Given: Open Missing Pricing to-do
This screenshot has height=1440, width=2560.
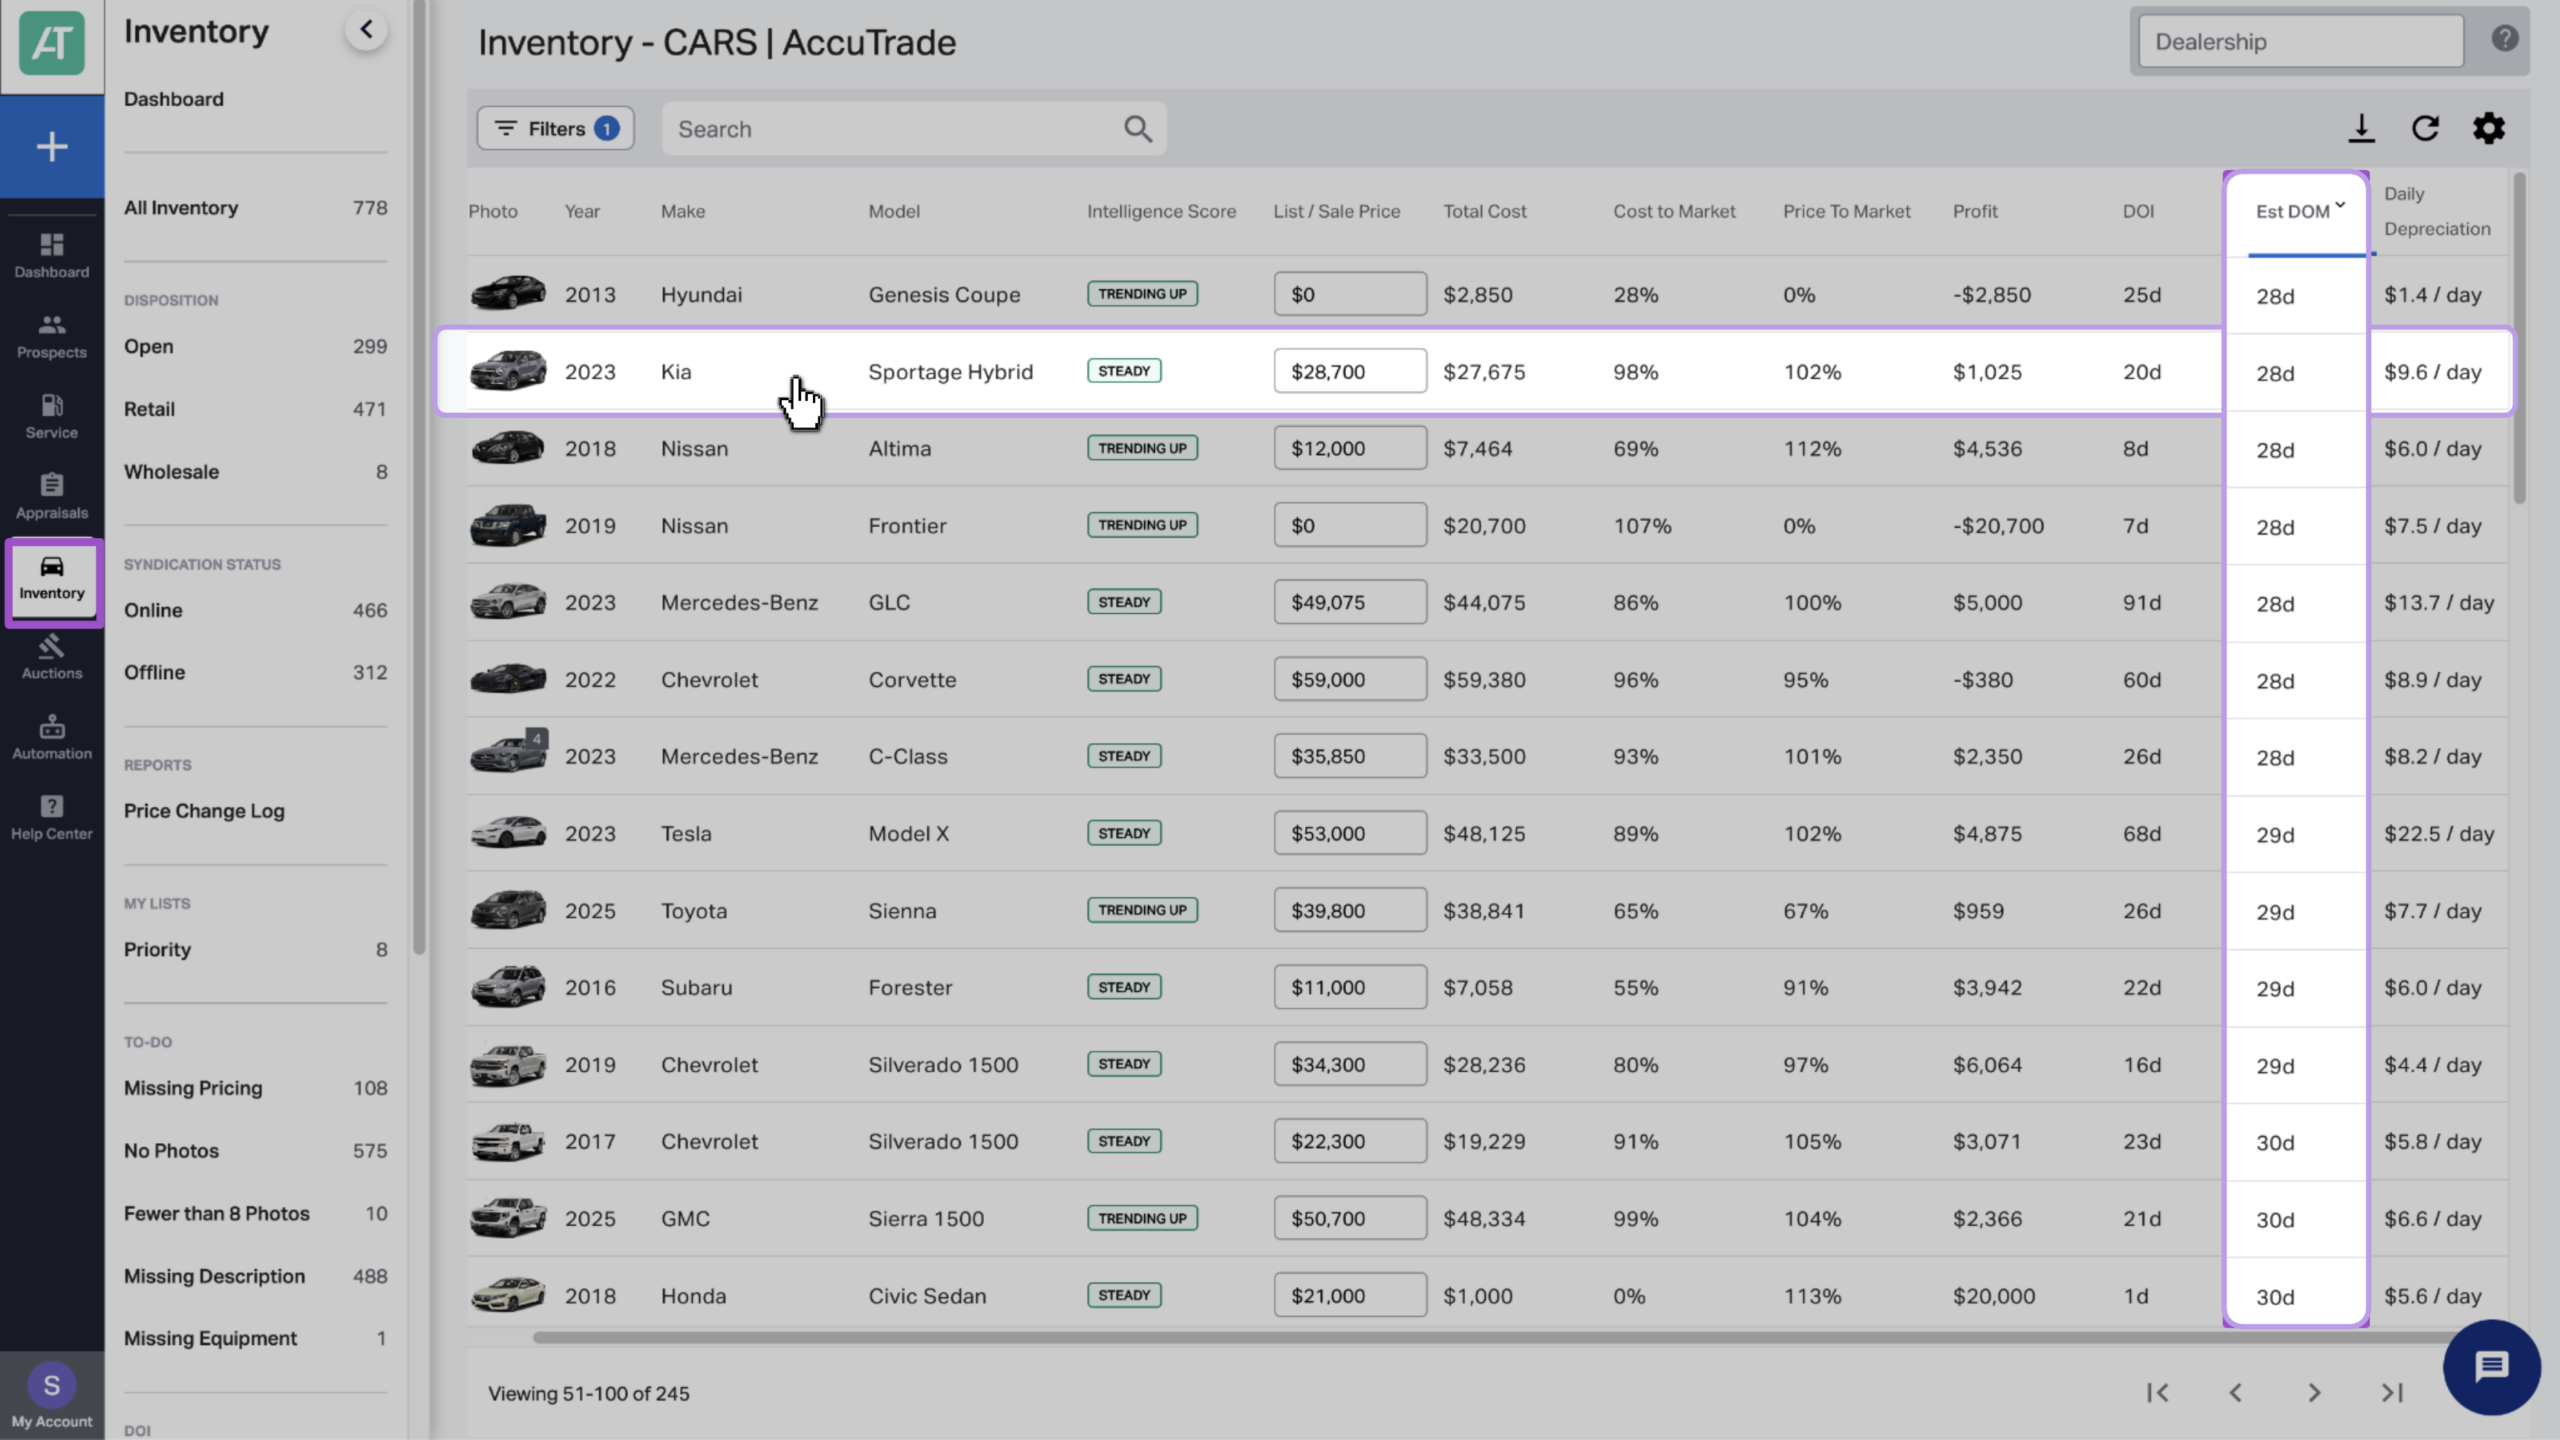Looking at the screenshot, I should coord(255,1088).
